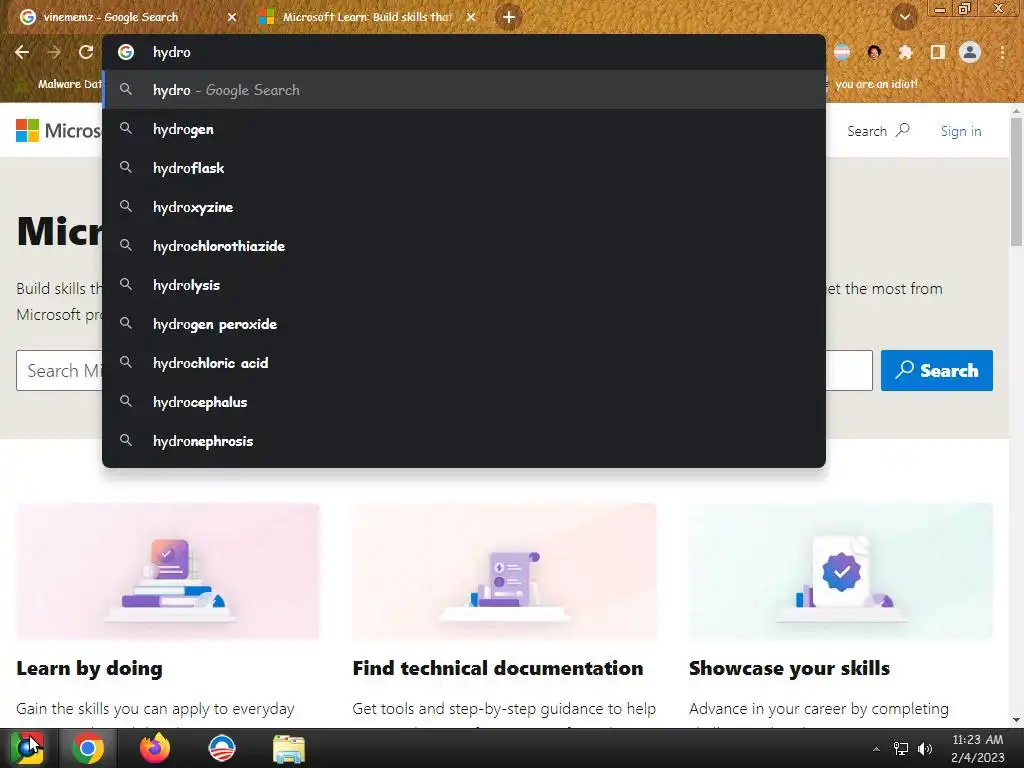Screen dimensions: 1024x768
Task: Click the Learn by doing heading
Action: click(x=89, y=668)
